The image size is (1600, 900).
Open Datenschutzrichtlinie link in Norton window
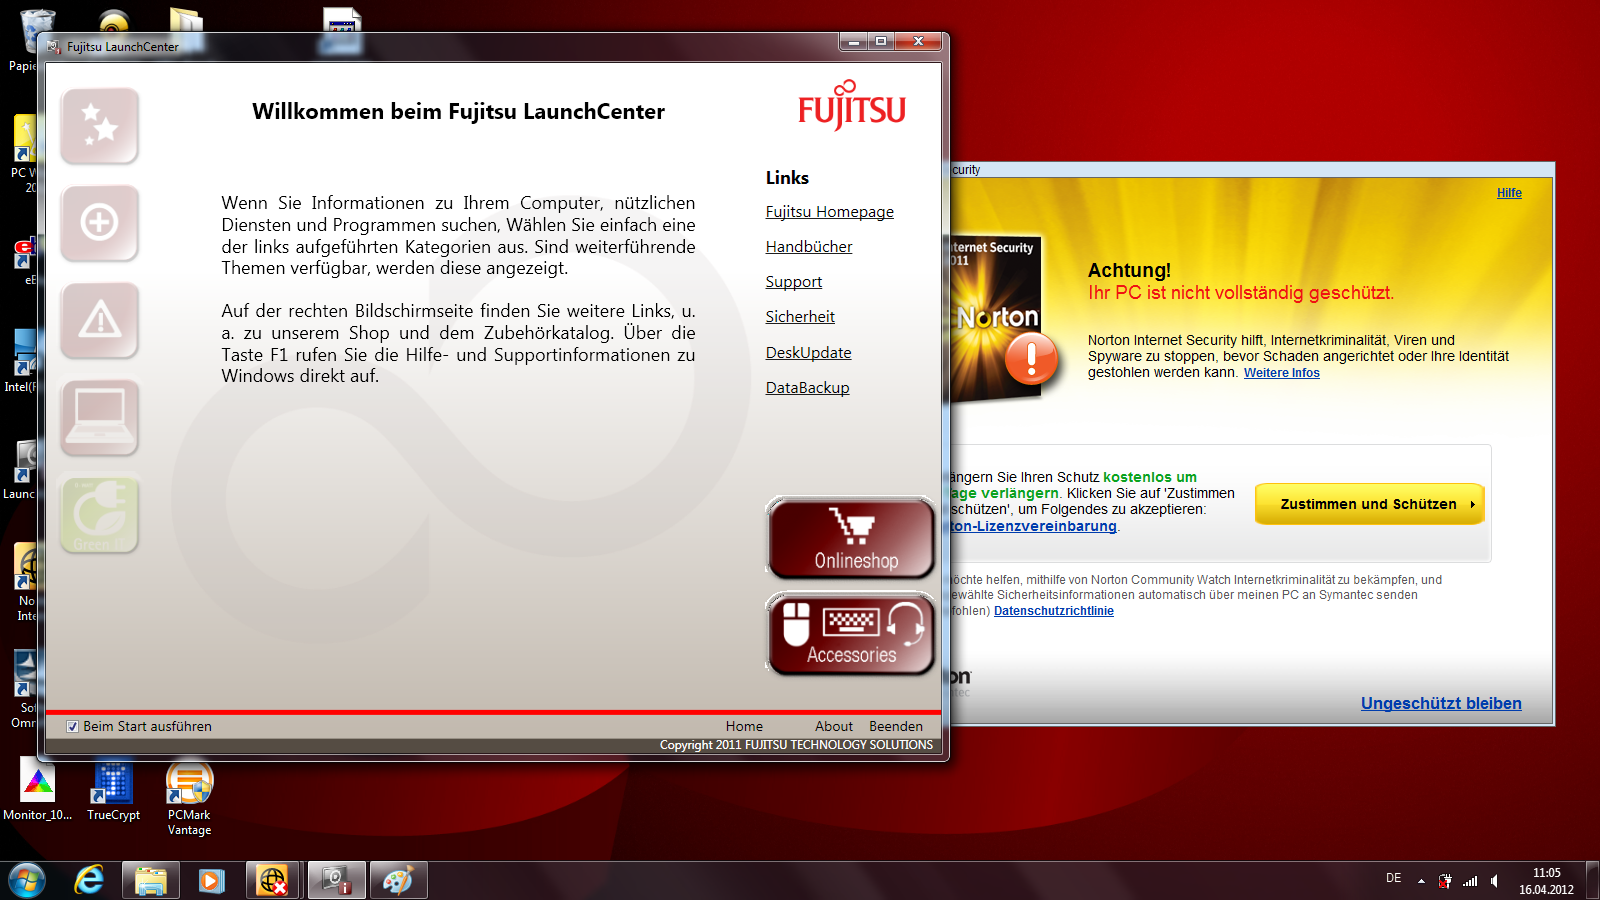click(x=1053, y=611)
